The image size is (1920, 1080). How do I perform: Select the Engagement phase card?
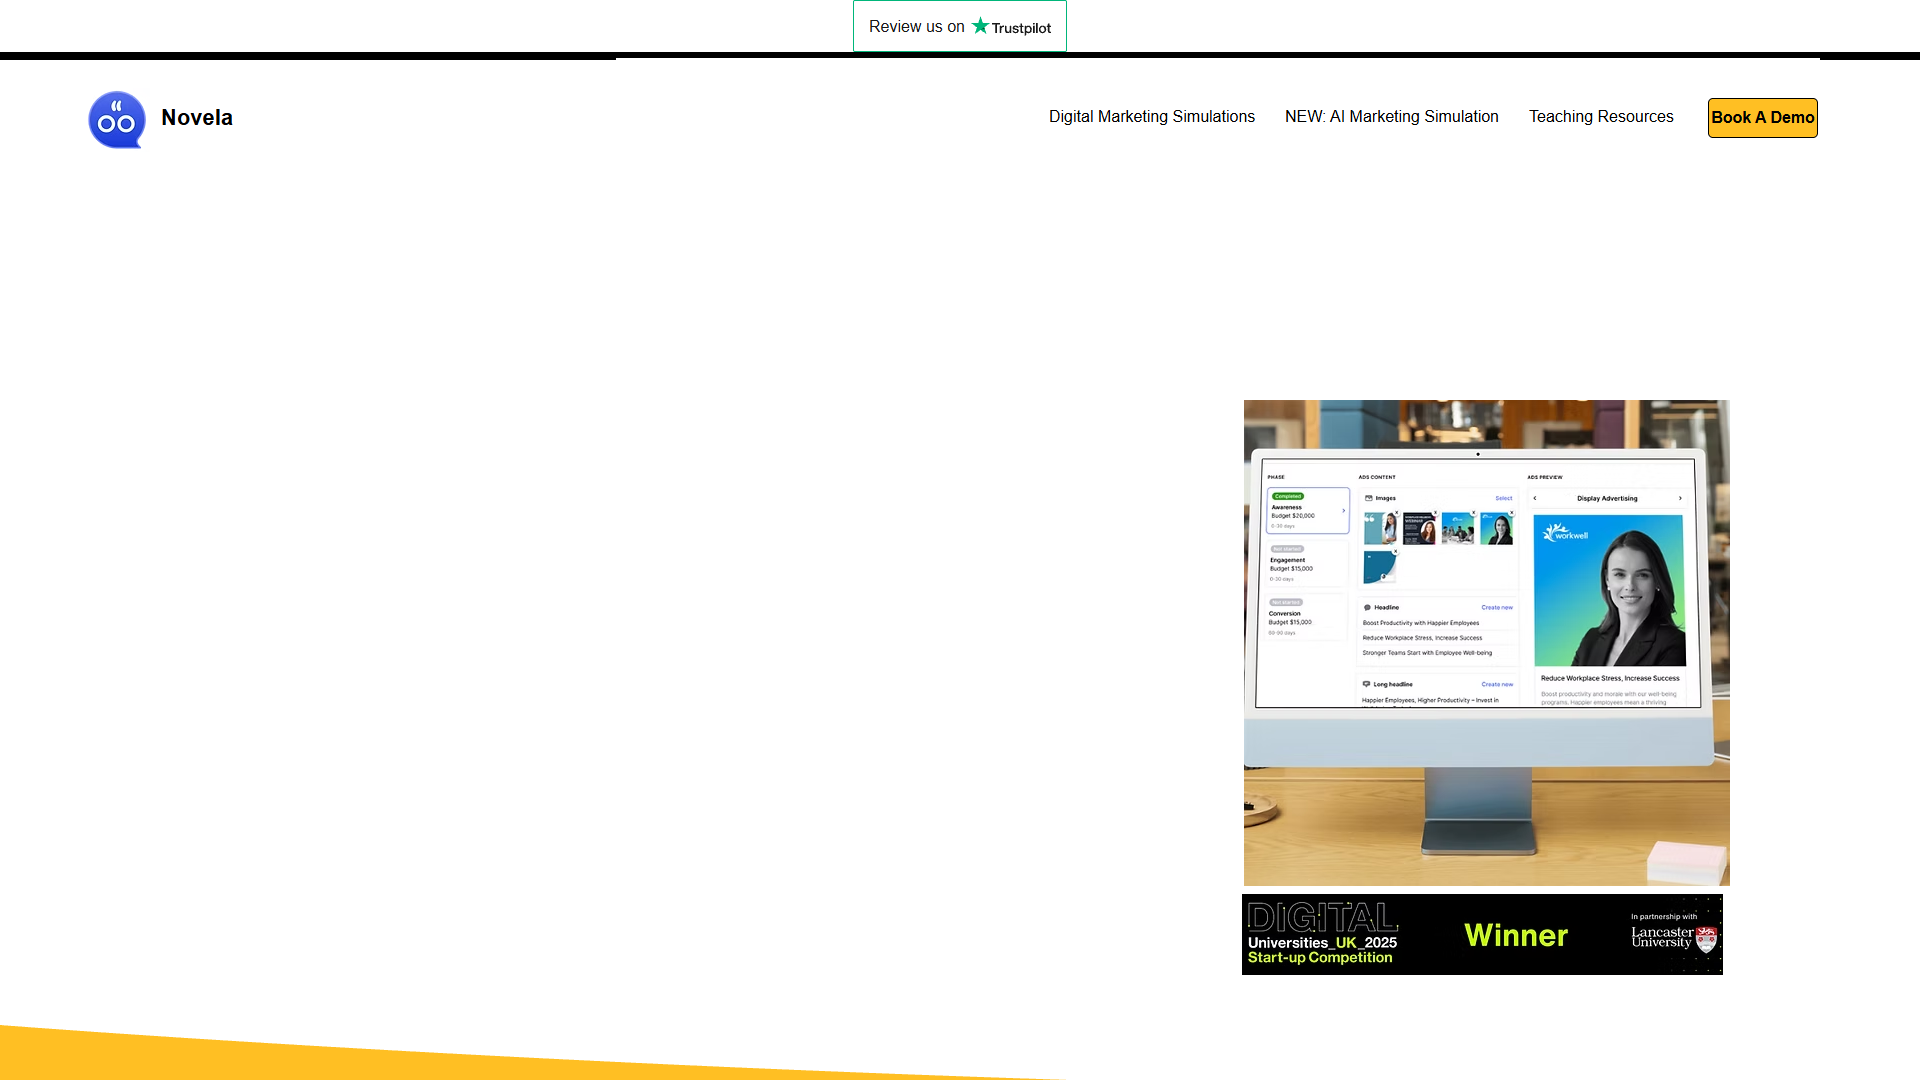1307,564
